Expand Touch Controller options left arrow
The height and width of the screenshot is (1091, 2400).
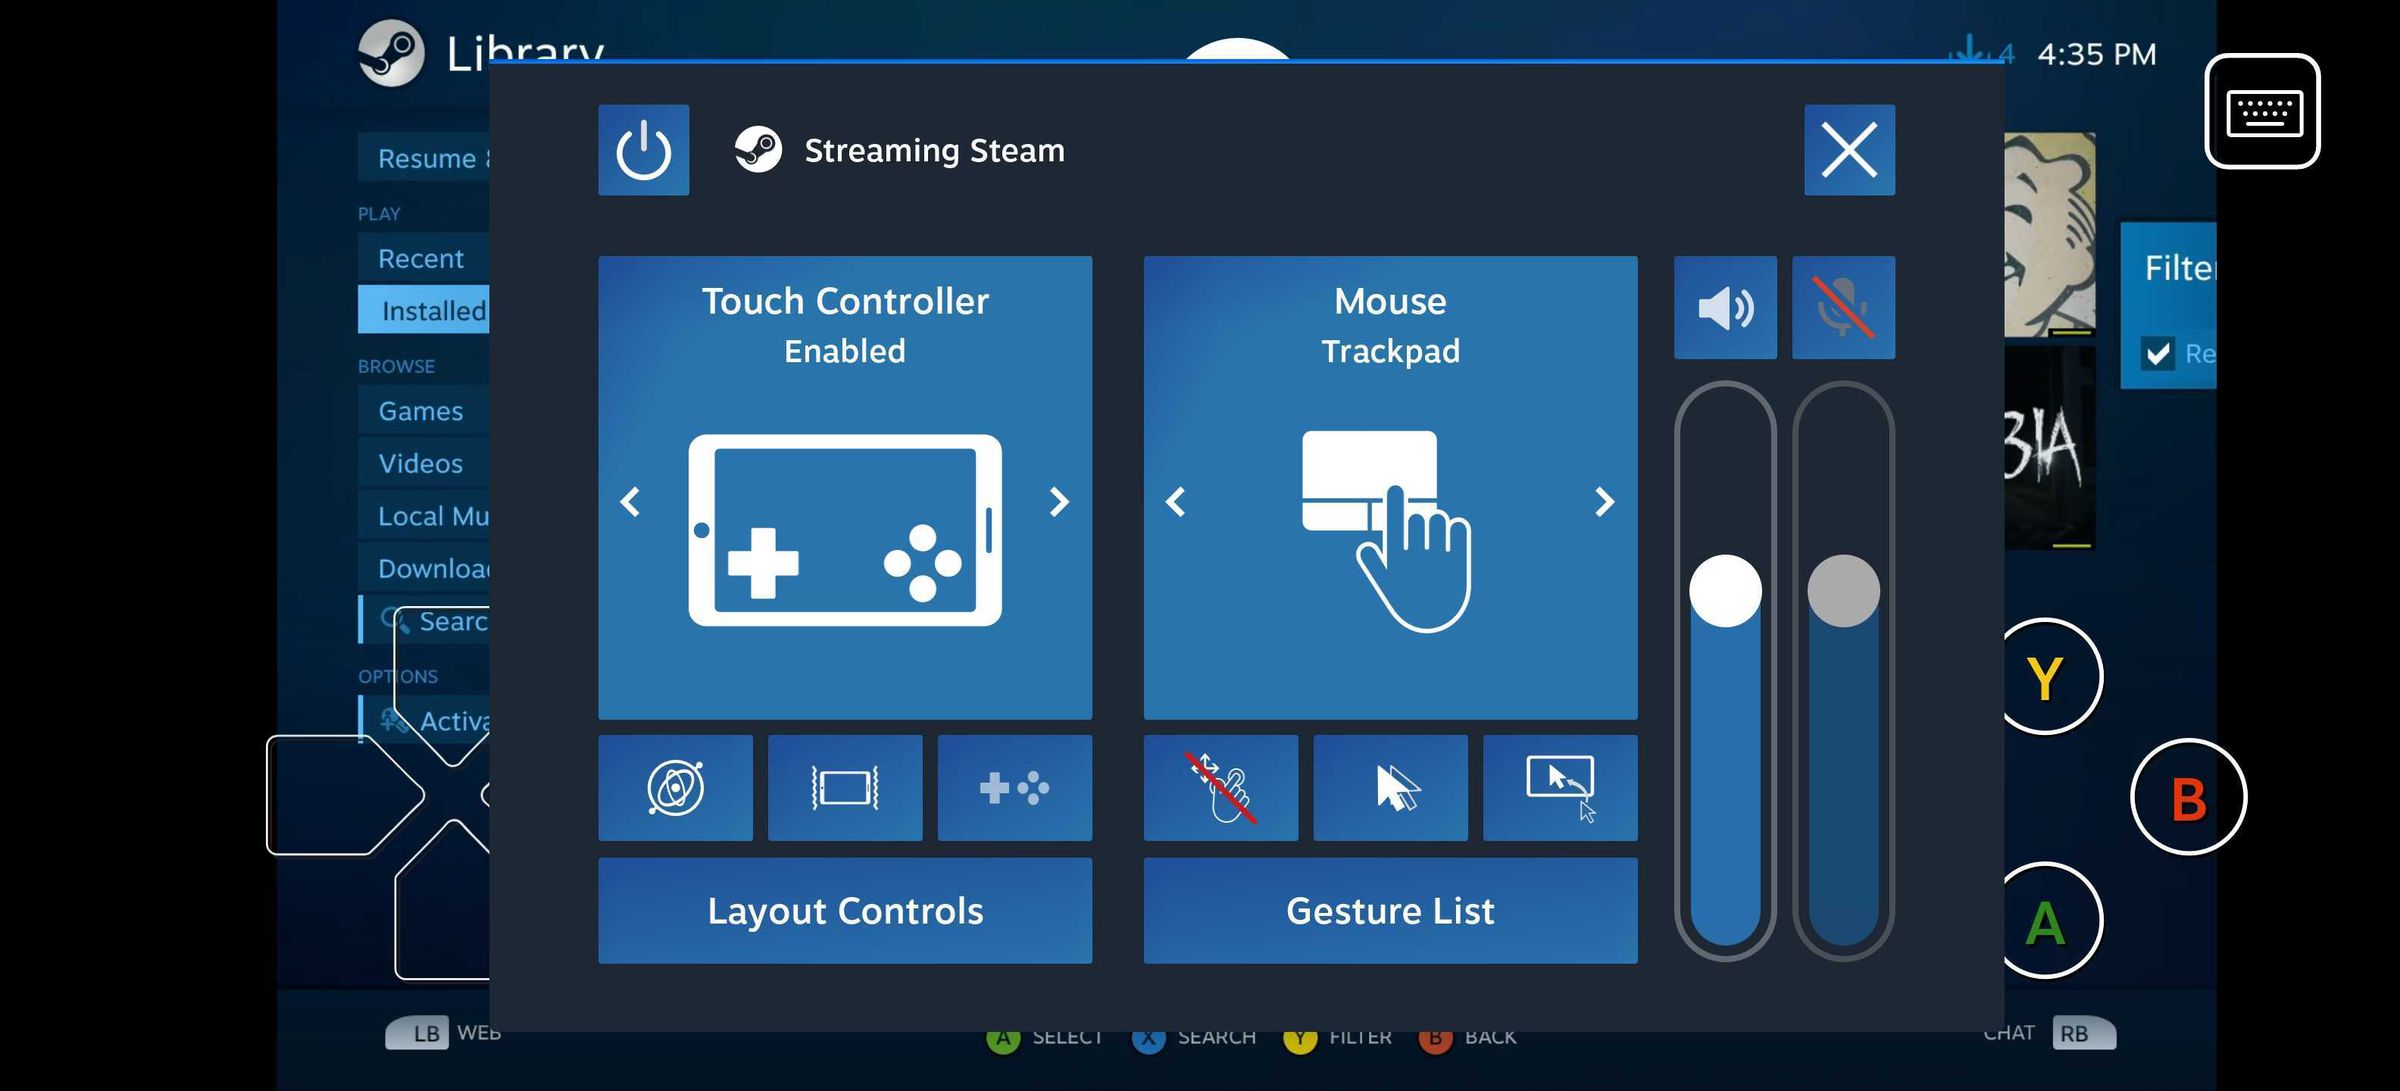[x=631, y=500]
